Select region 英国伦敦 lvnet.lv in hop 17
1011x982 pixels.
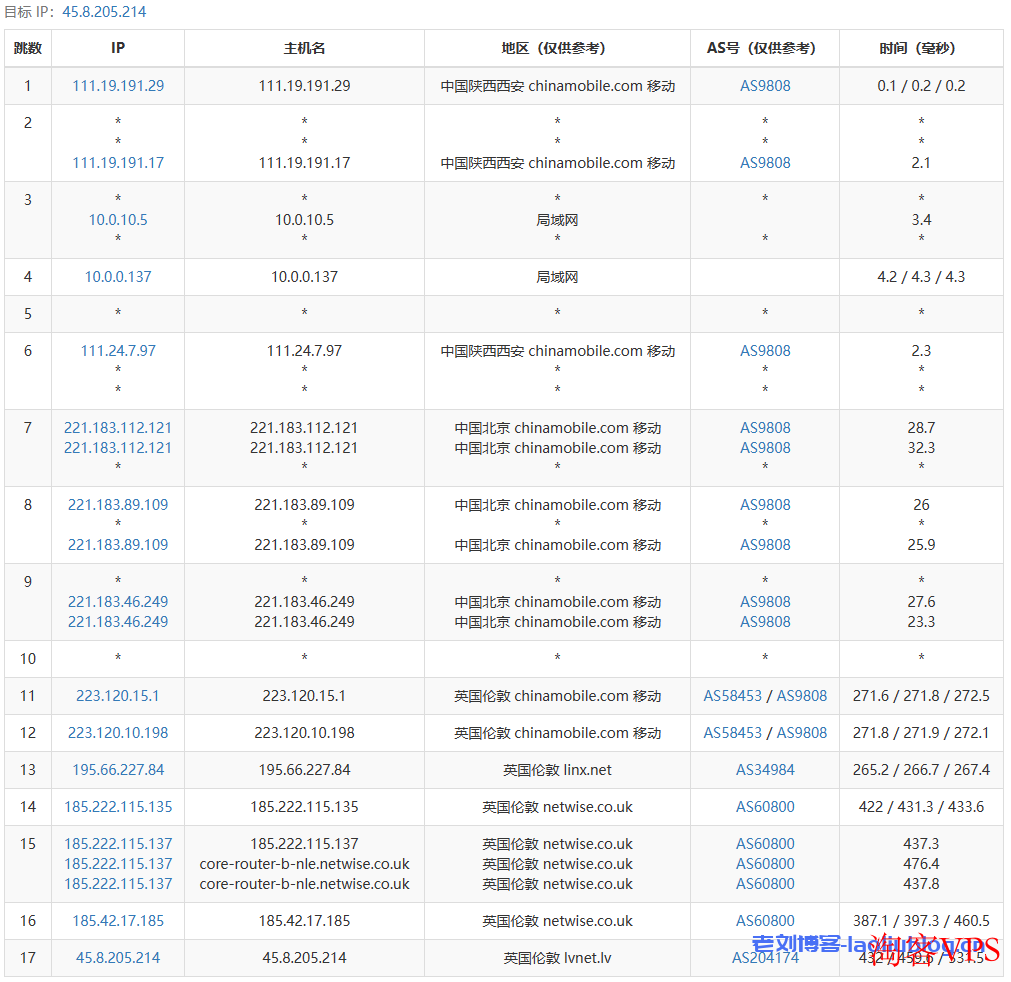557,957
